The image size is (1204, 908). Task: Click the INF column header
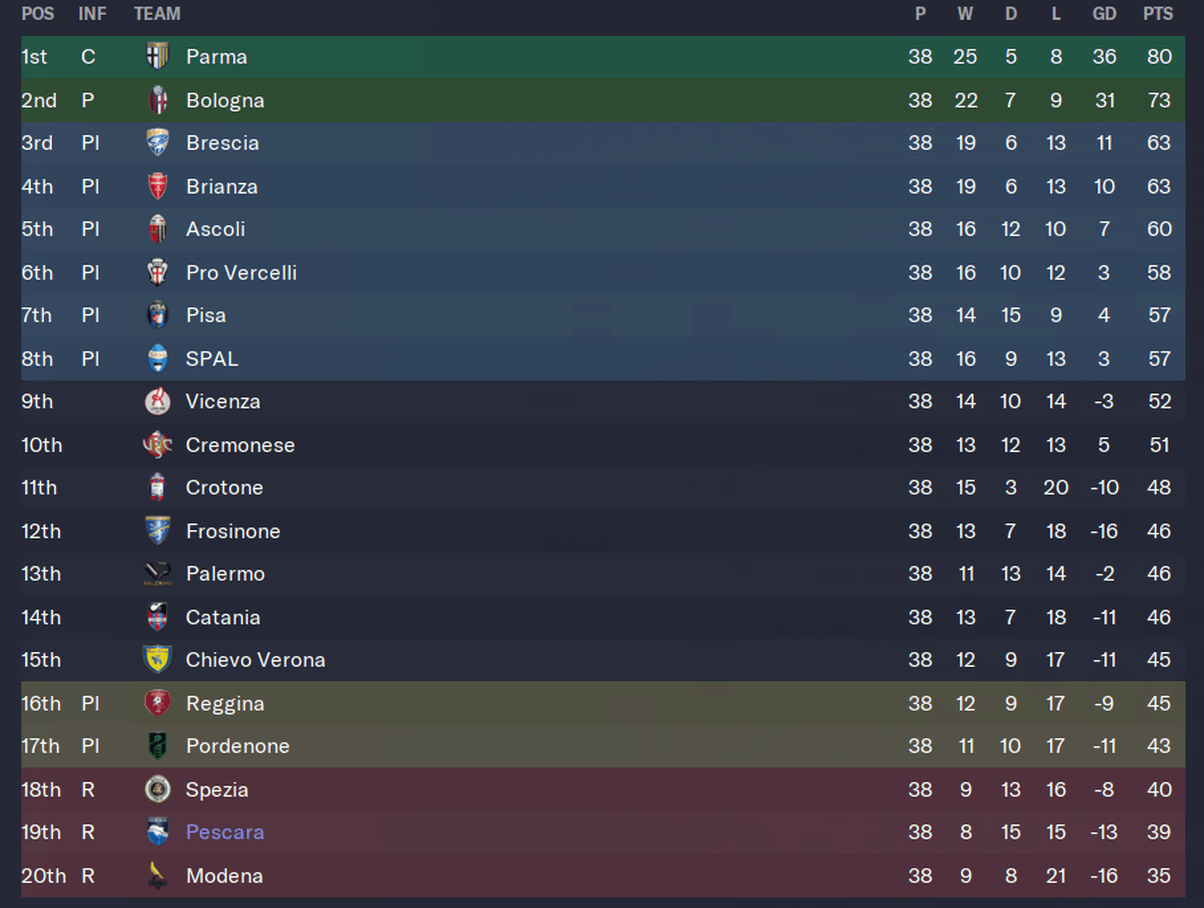(92, 14)
